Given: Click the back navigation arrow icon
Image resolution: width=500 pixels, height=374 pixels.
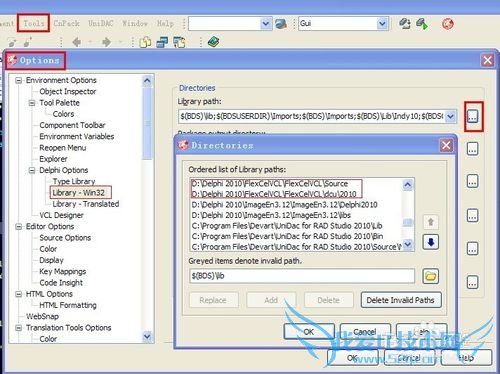Looking at the screenshot, I should click(77, 42).
